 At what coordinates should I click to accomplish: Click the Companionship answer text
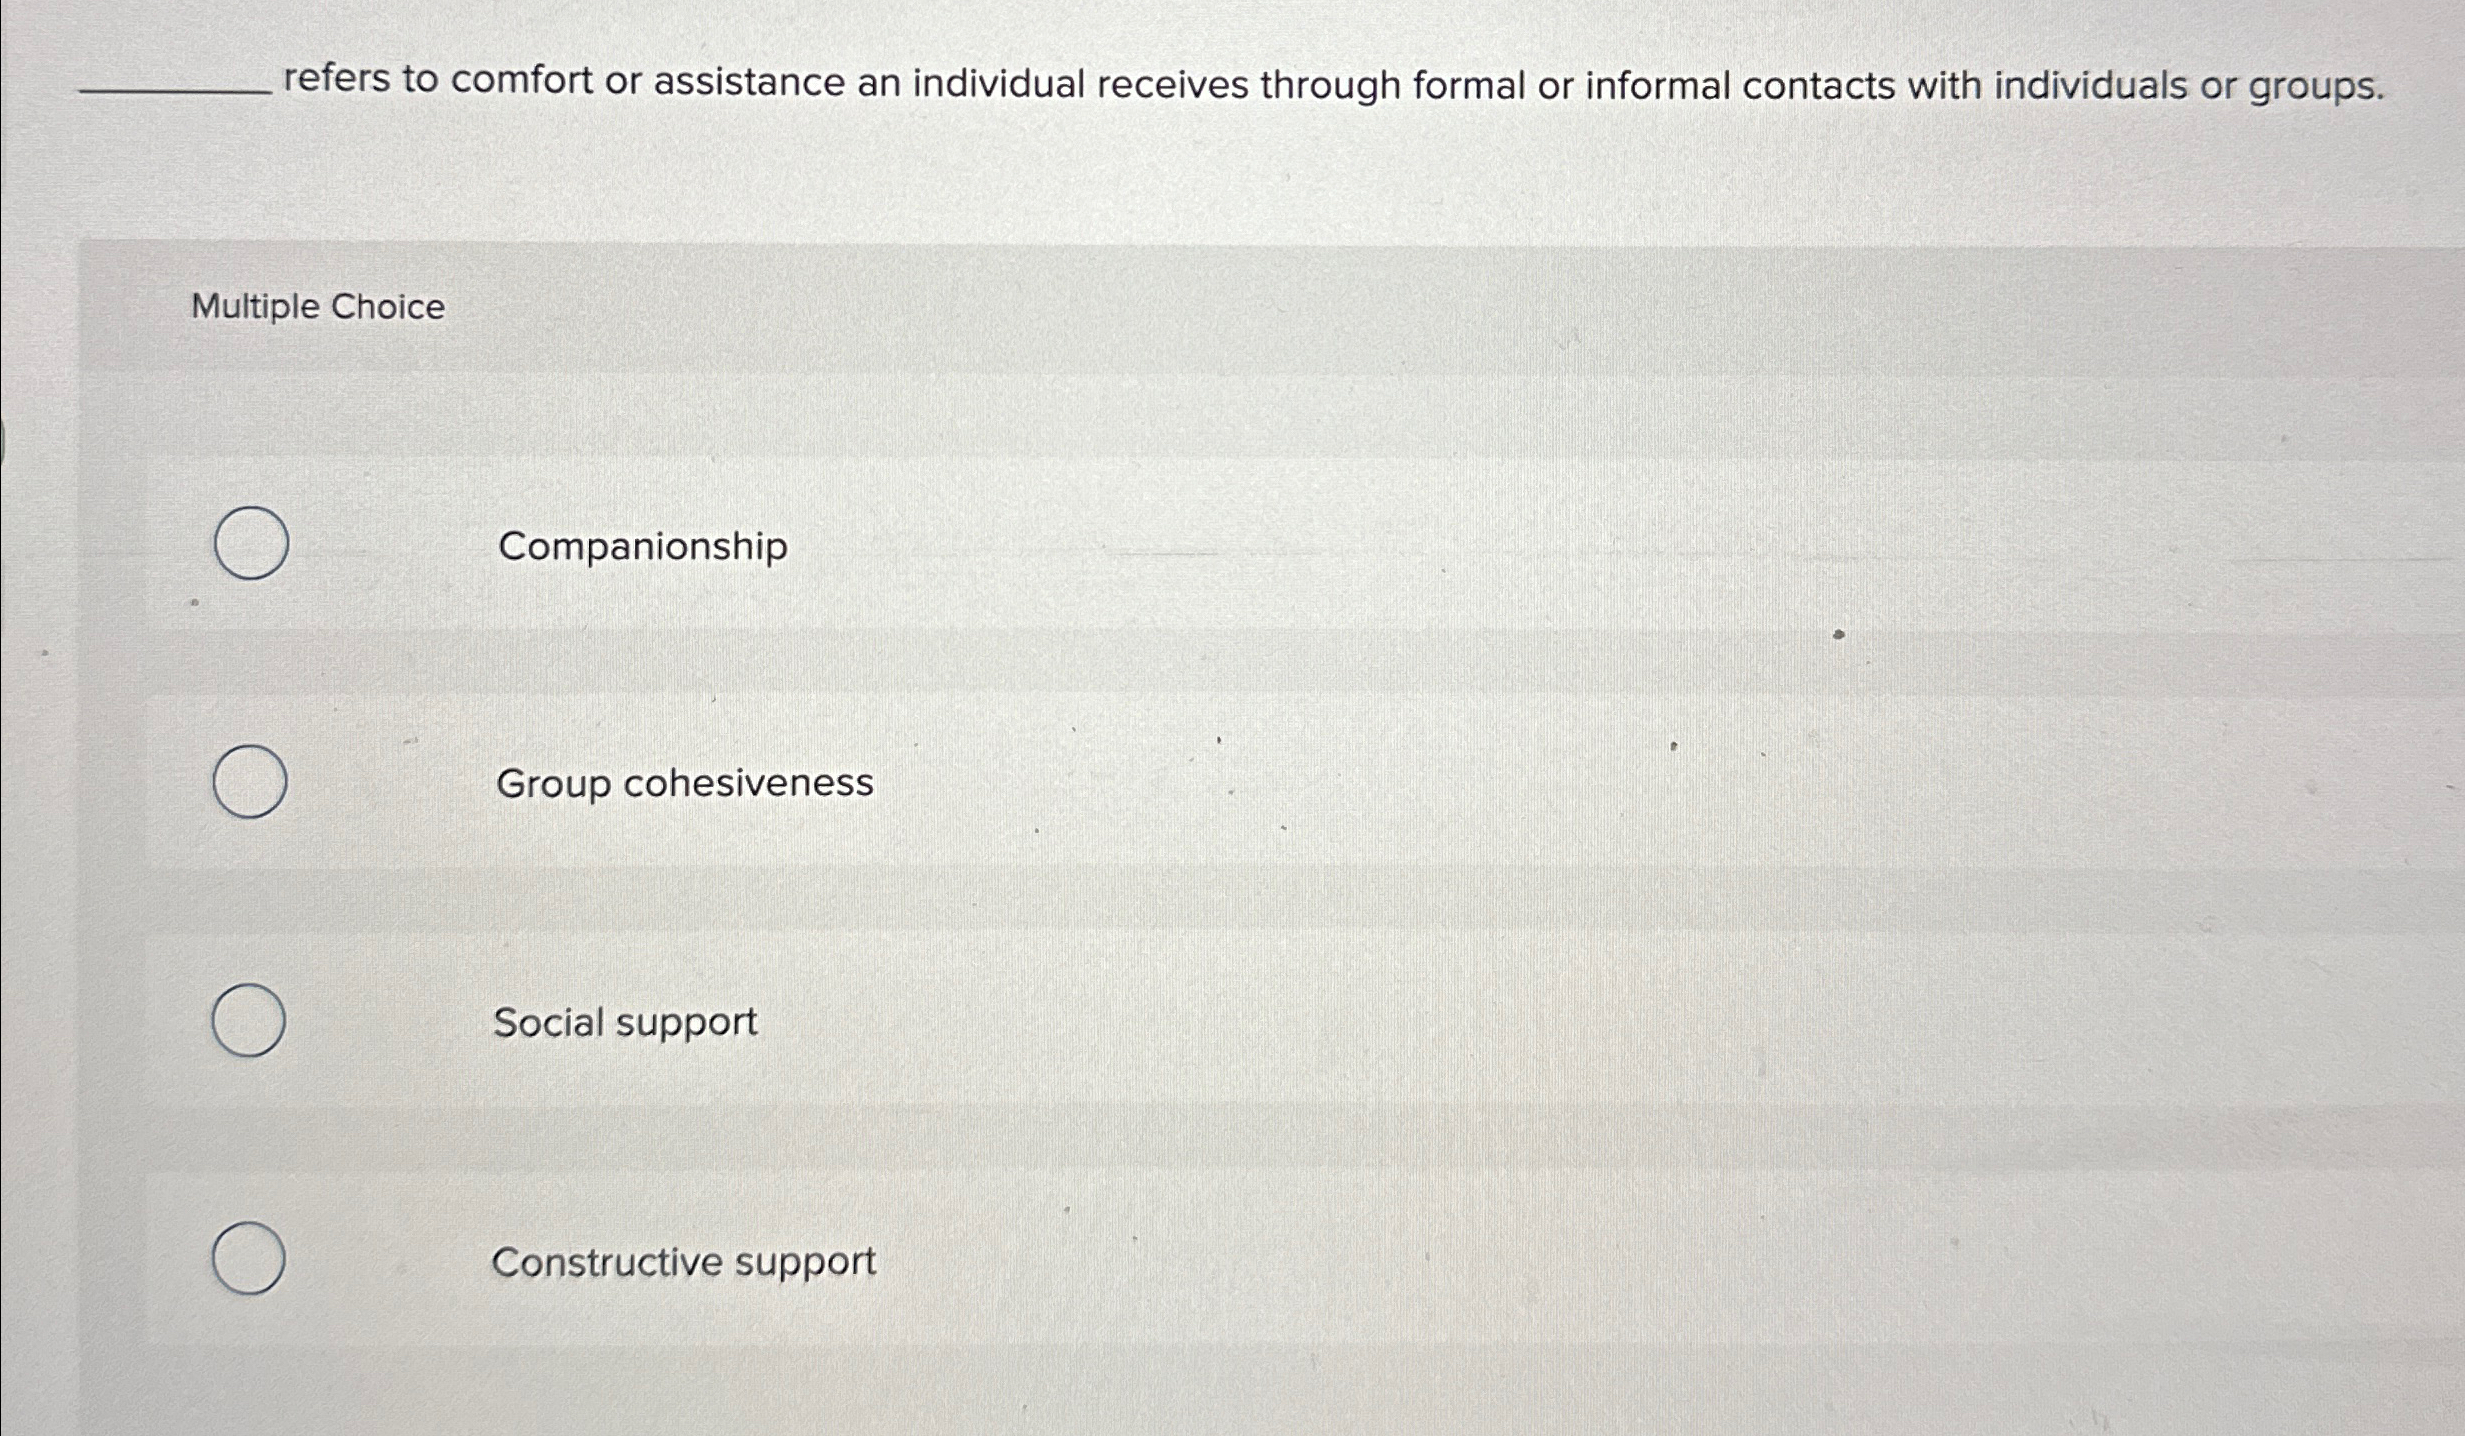coord(643,547)
